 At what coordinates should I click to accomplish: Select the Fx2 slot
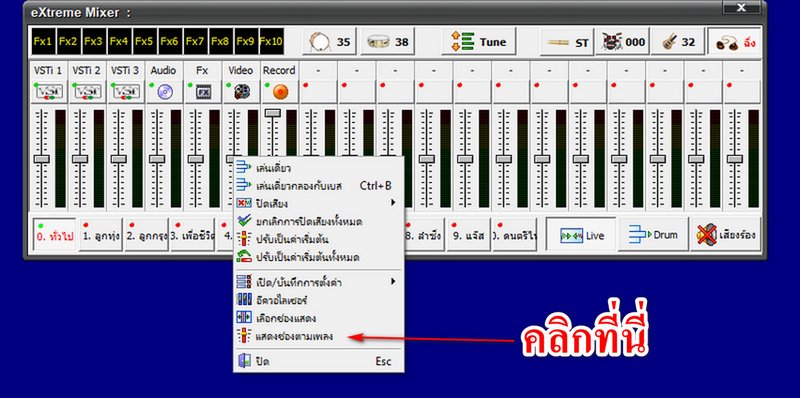click(x=68, y=42)
